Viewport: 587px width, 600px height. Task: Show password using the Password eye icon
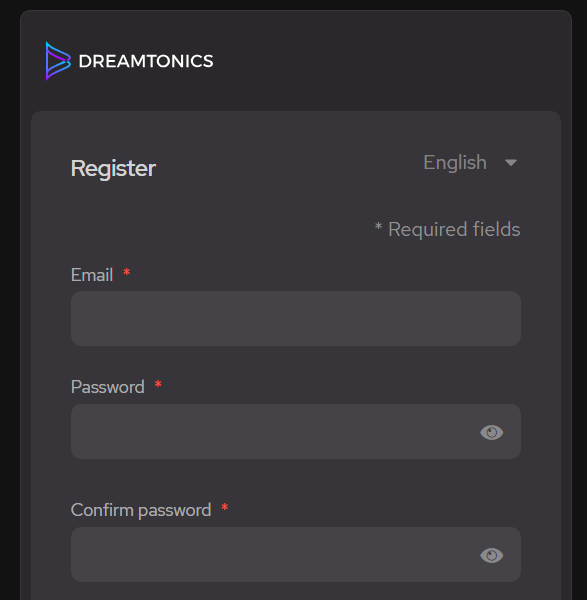coord(492,432)
